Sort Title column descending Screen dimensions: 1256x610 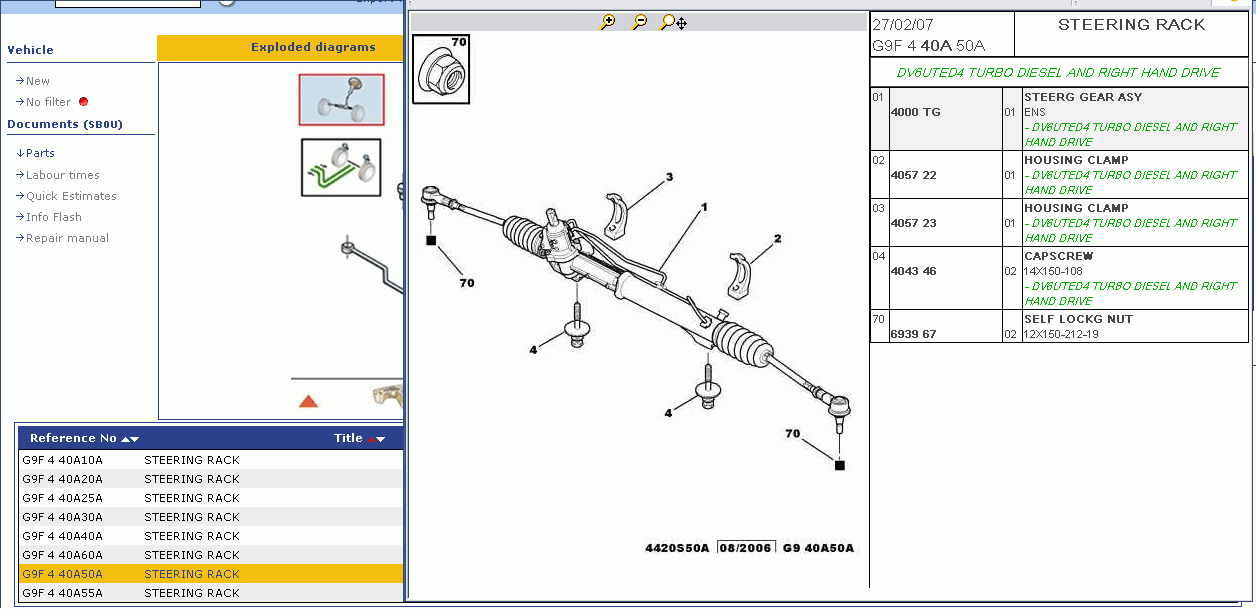[x=382, y=439]
